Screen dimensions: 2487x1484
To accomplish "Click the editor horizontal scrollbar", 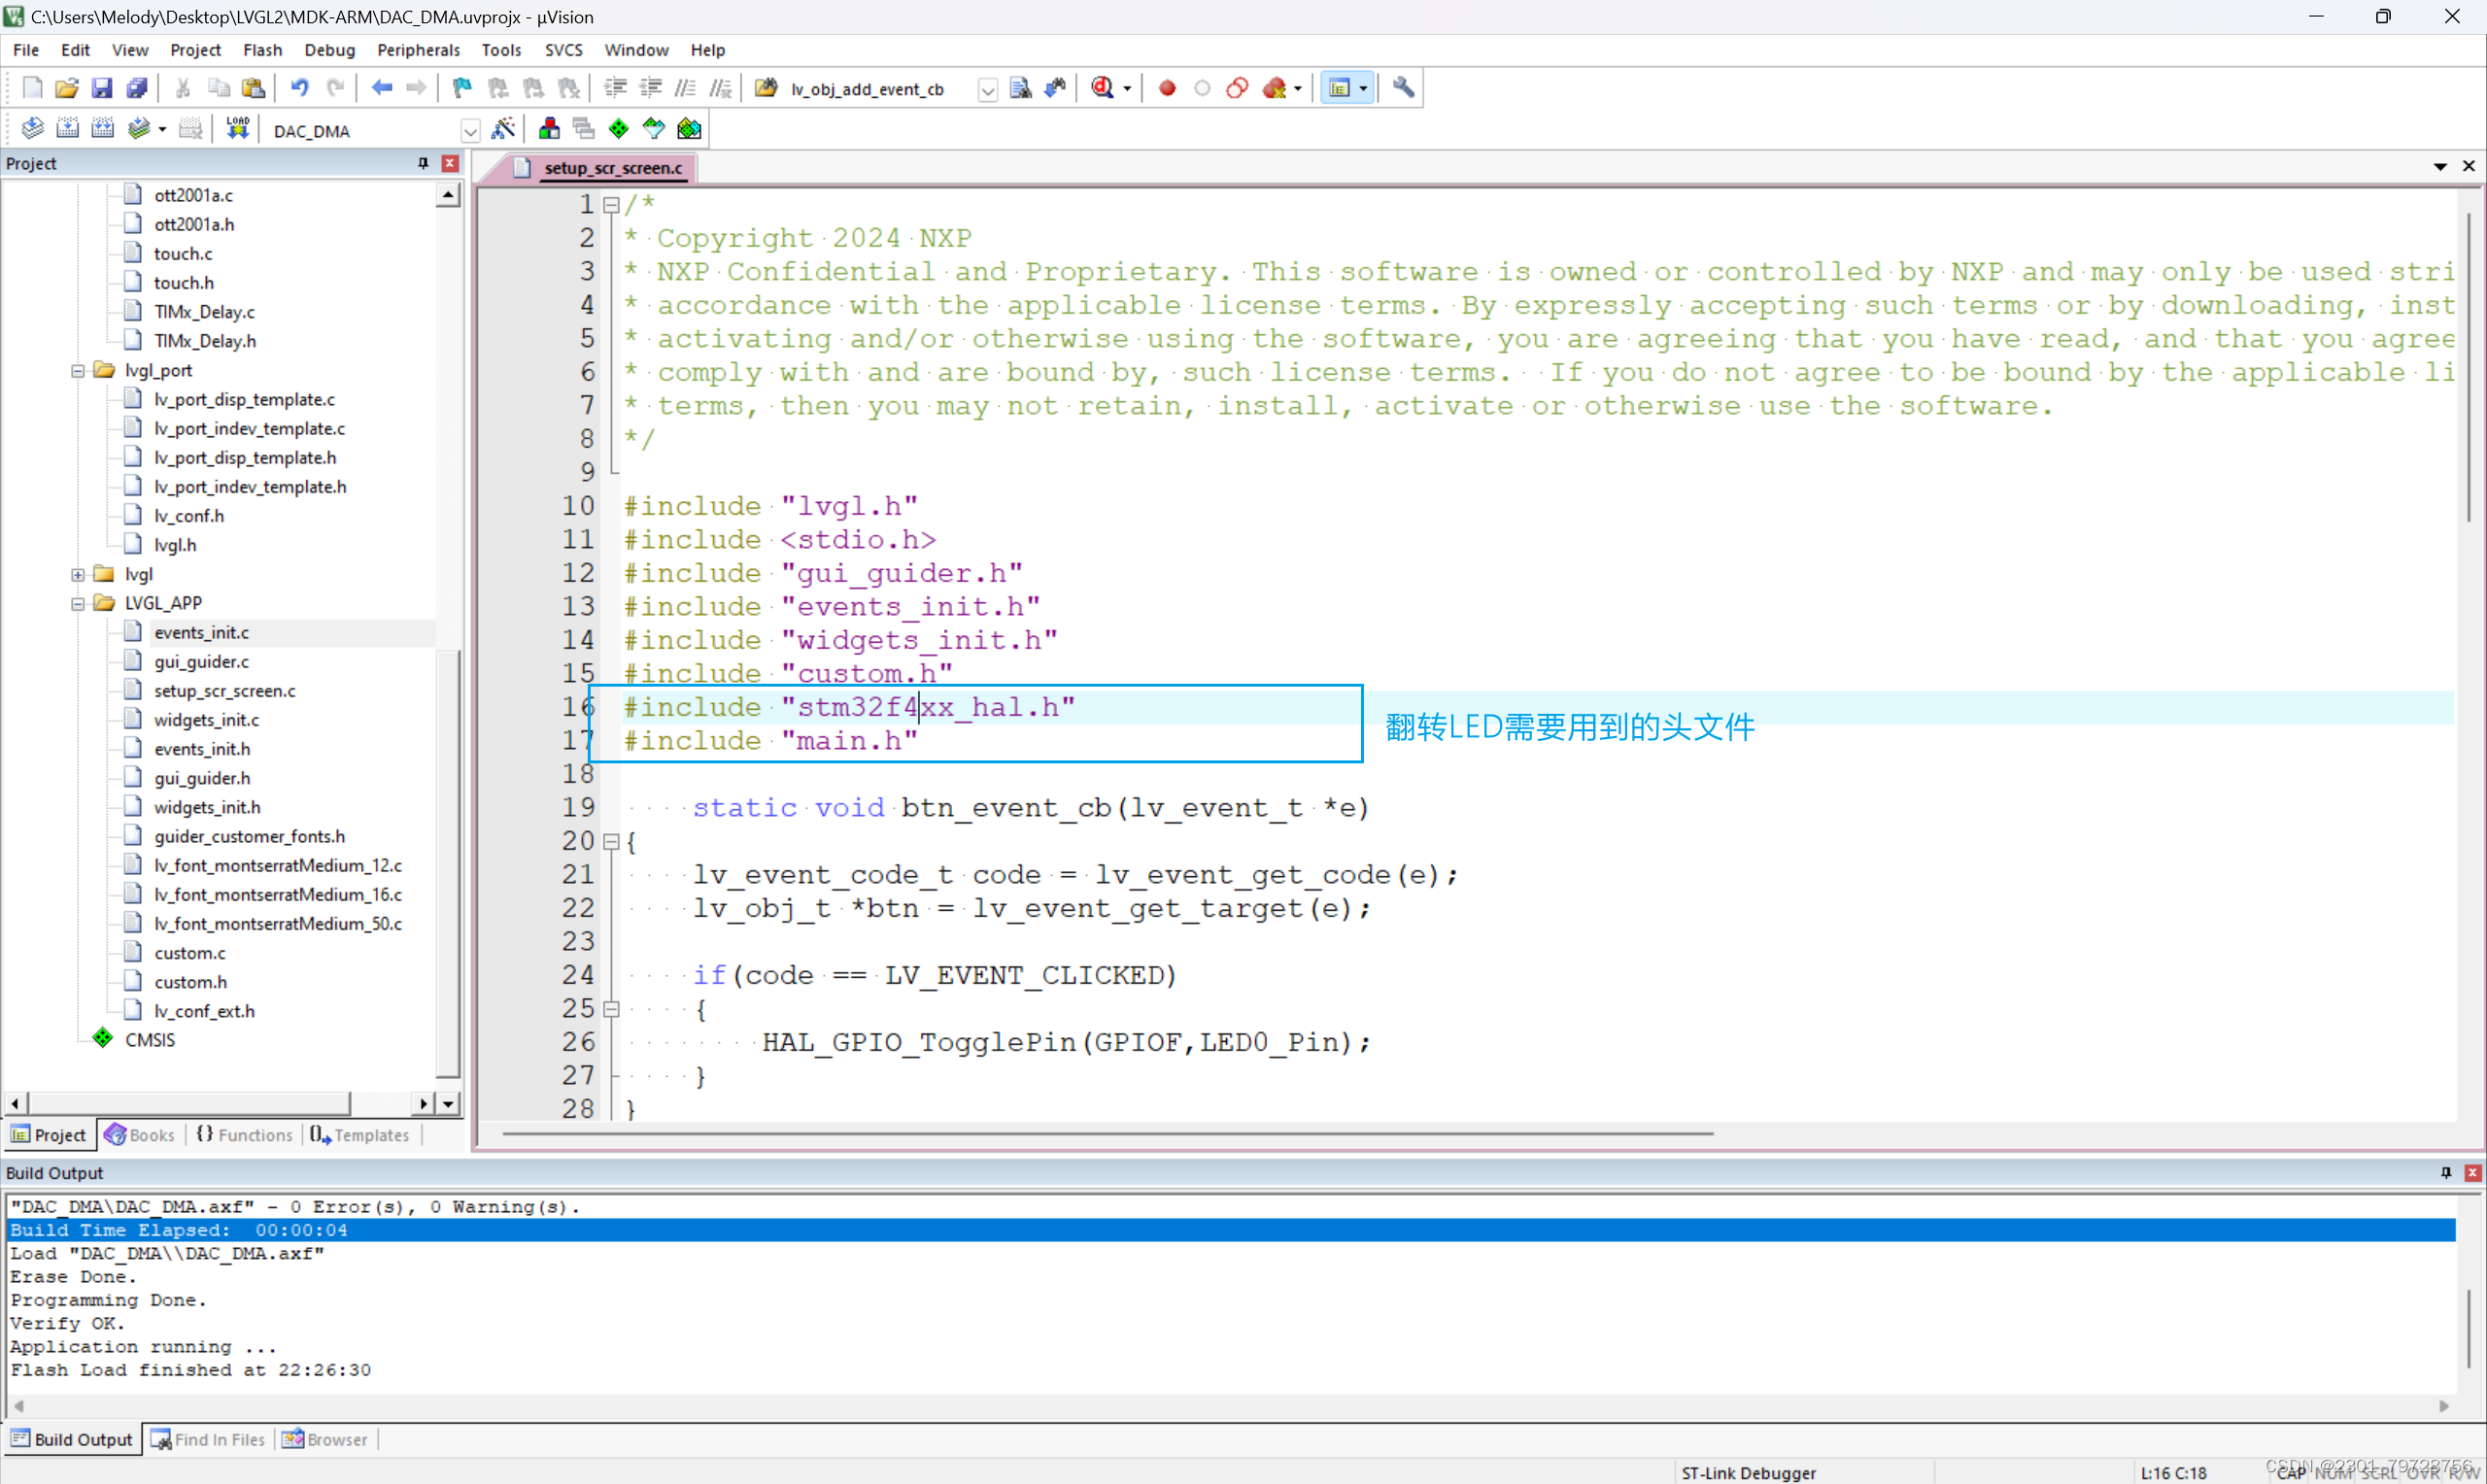I will pyautogui.click(x=1100, y=1133).
